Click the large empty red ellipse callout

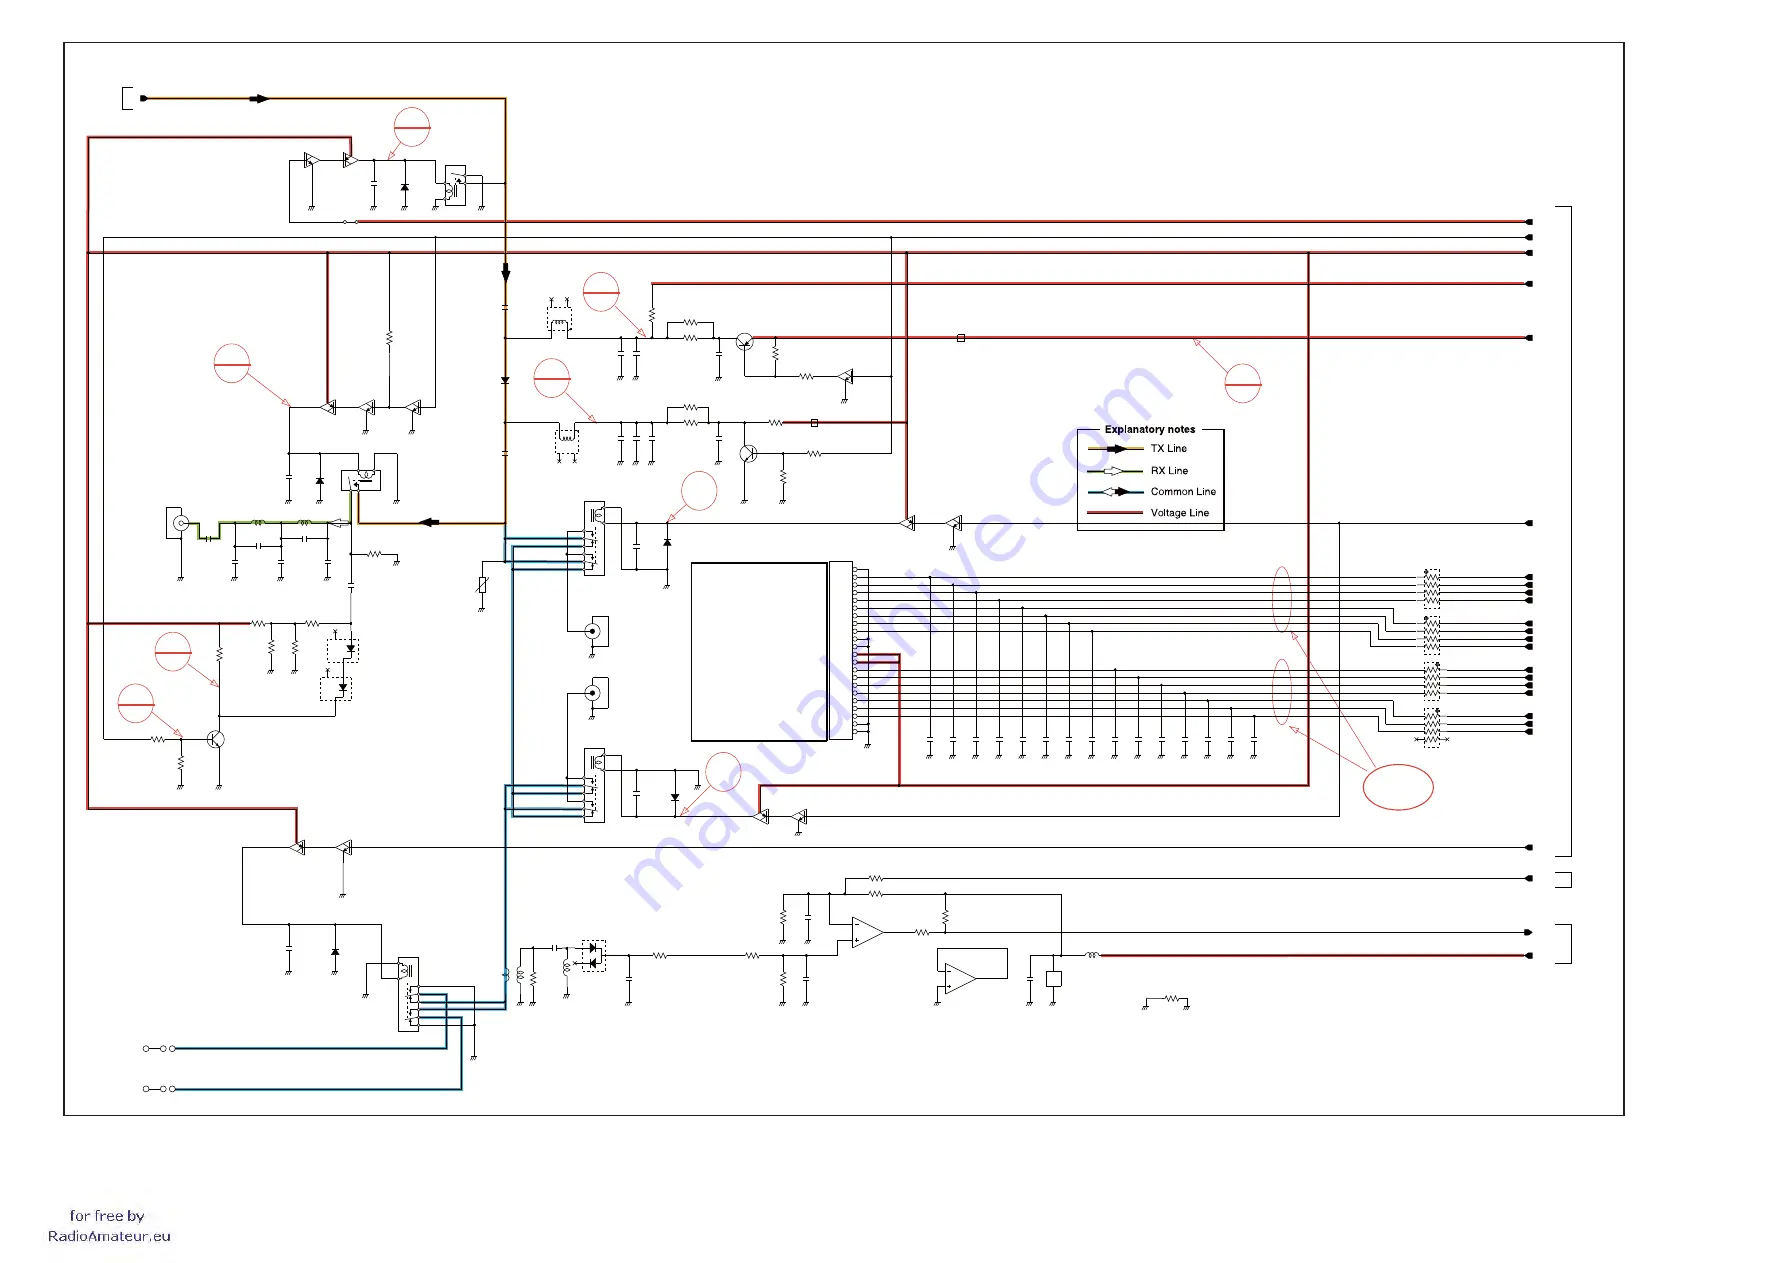pos(1397,787)
